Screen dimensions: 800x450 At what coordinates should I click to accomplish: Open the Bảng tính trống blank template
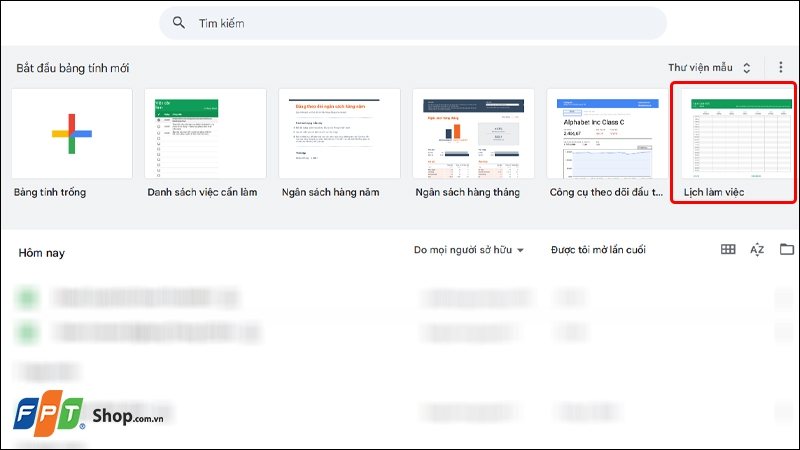(x=72, y=134)
